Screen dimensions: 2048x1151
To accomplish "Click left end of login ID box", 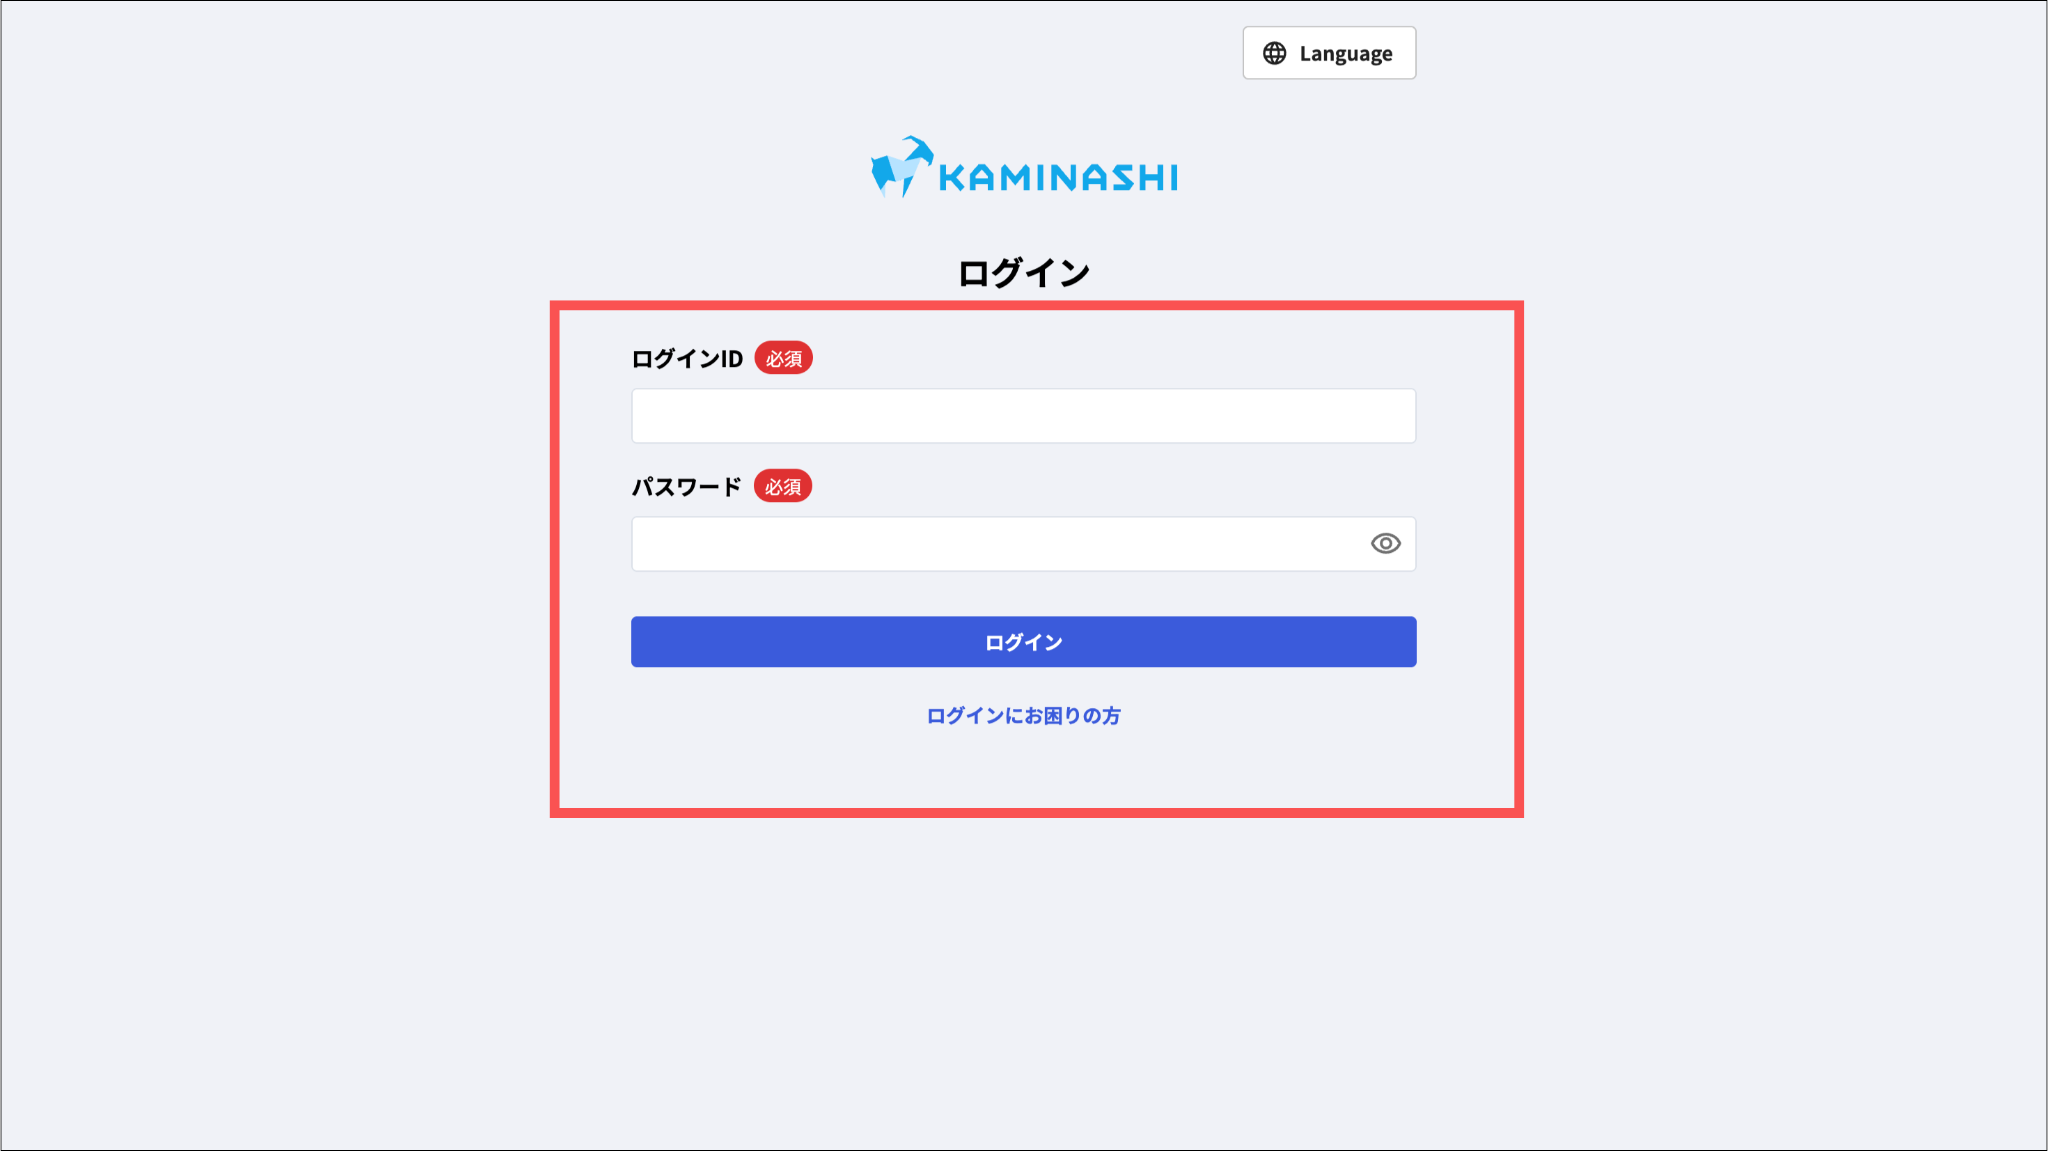I will click(660, 416).
